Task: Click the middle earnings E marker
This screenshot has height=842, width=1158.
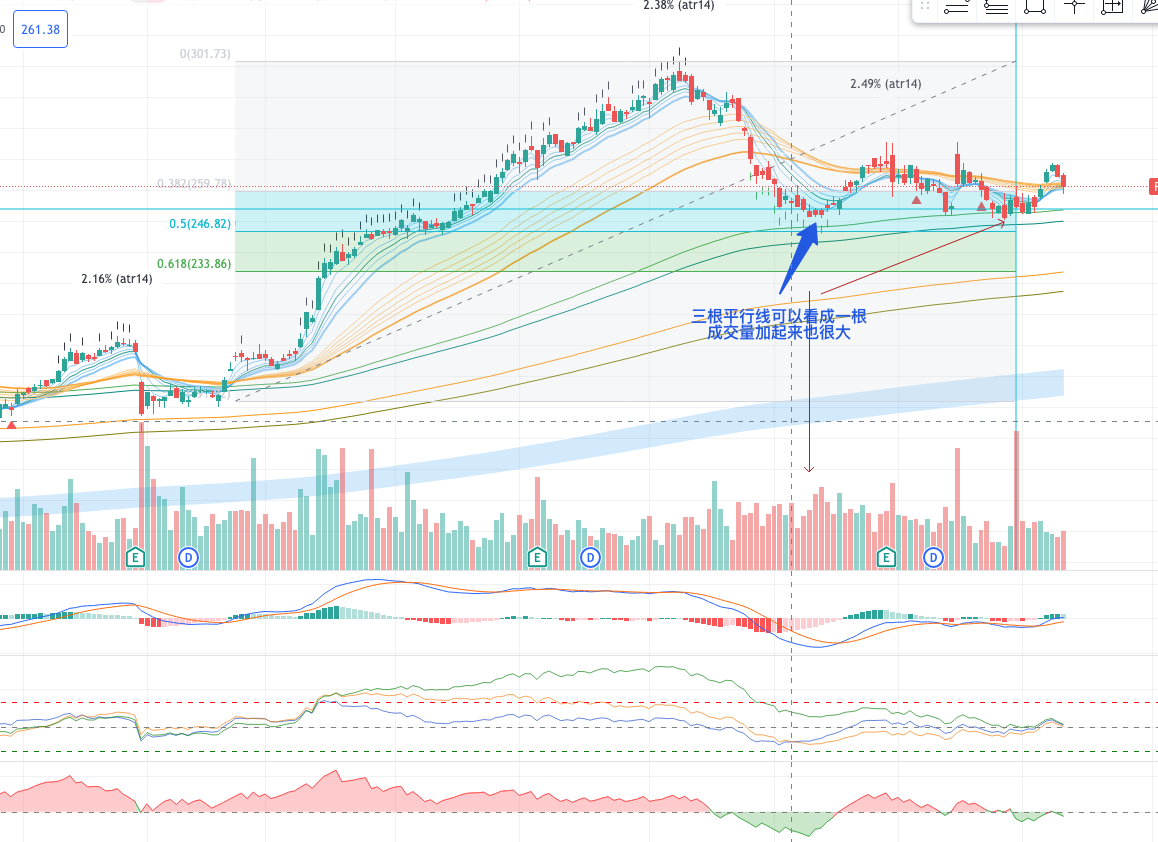Action: pyautogui.click(x=537, y=556)
